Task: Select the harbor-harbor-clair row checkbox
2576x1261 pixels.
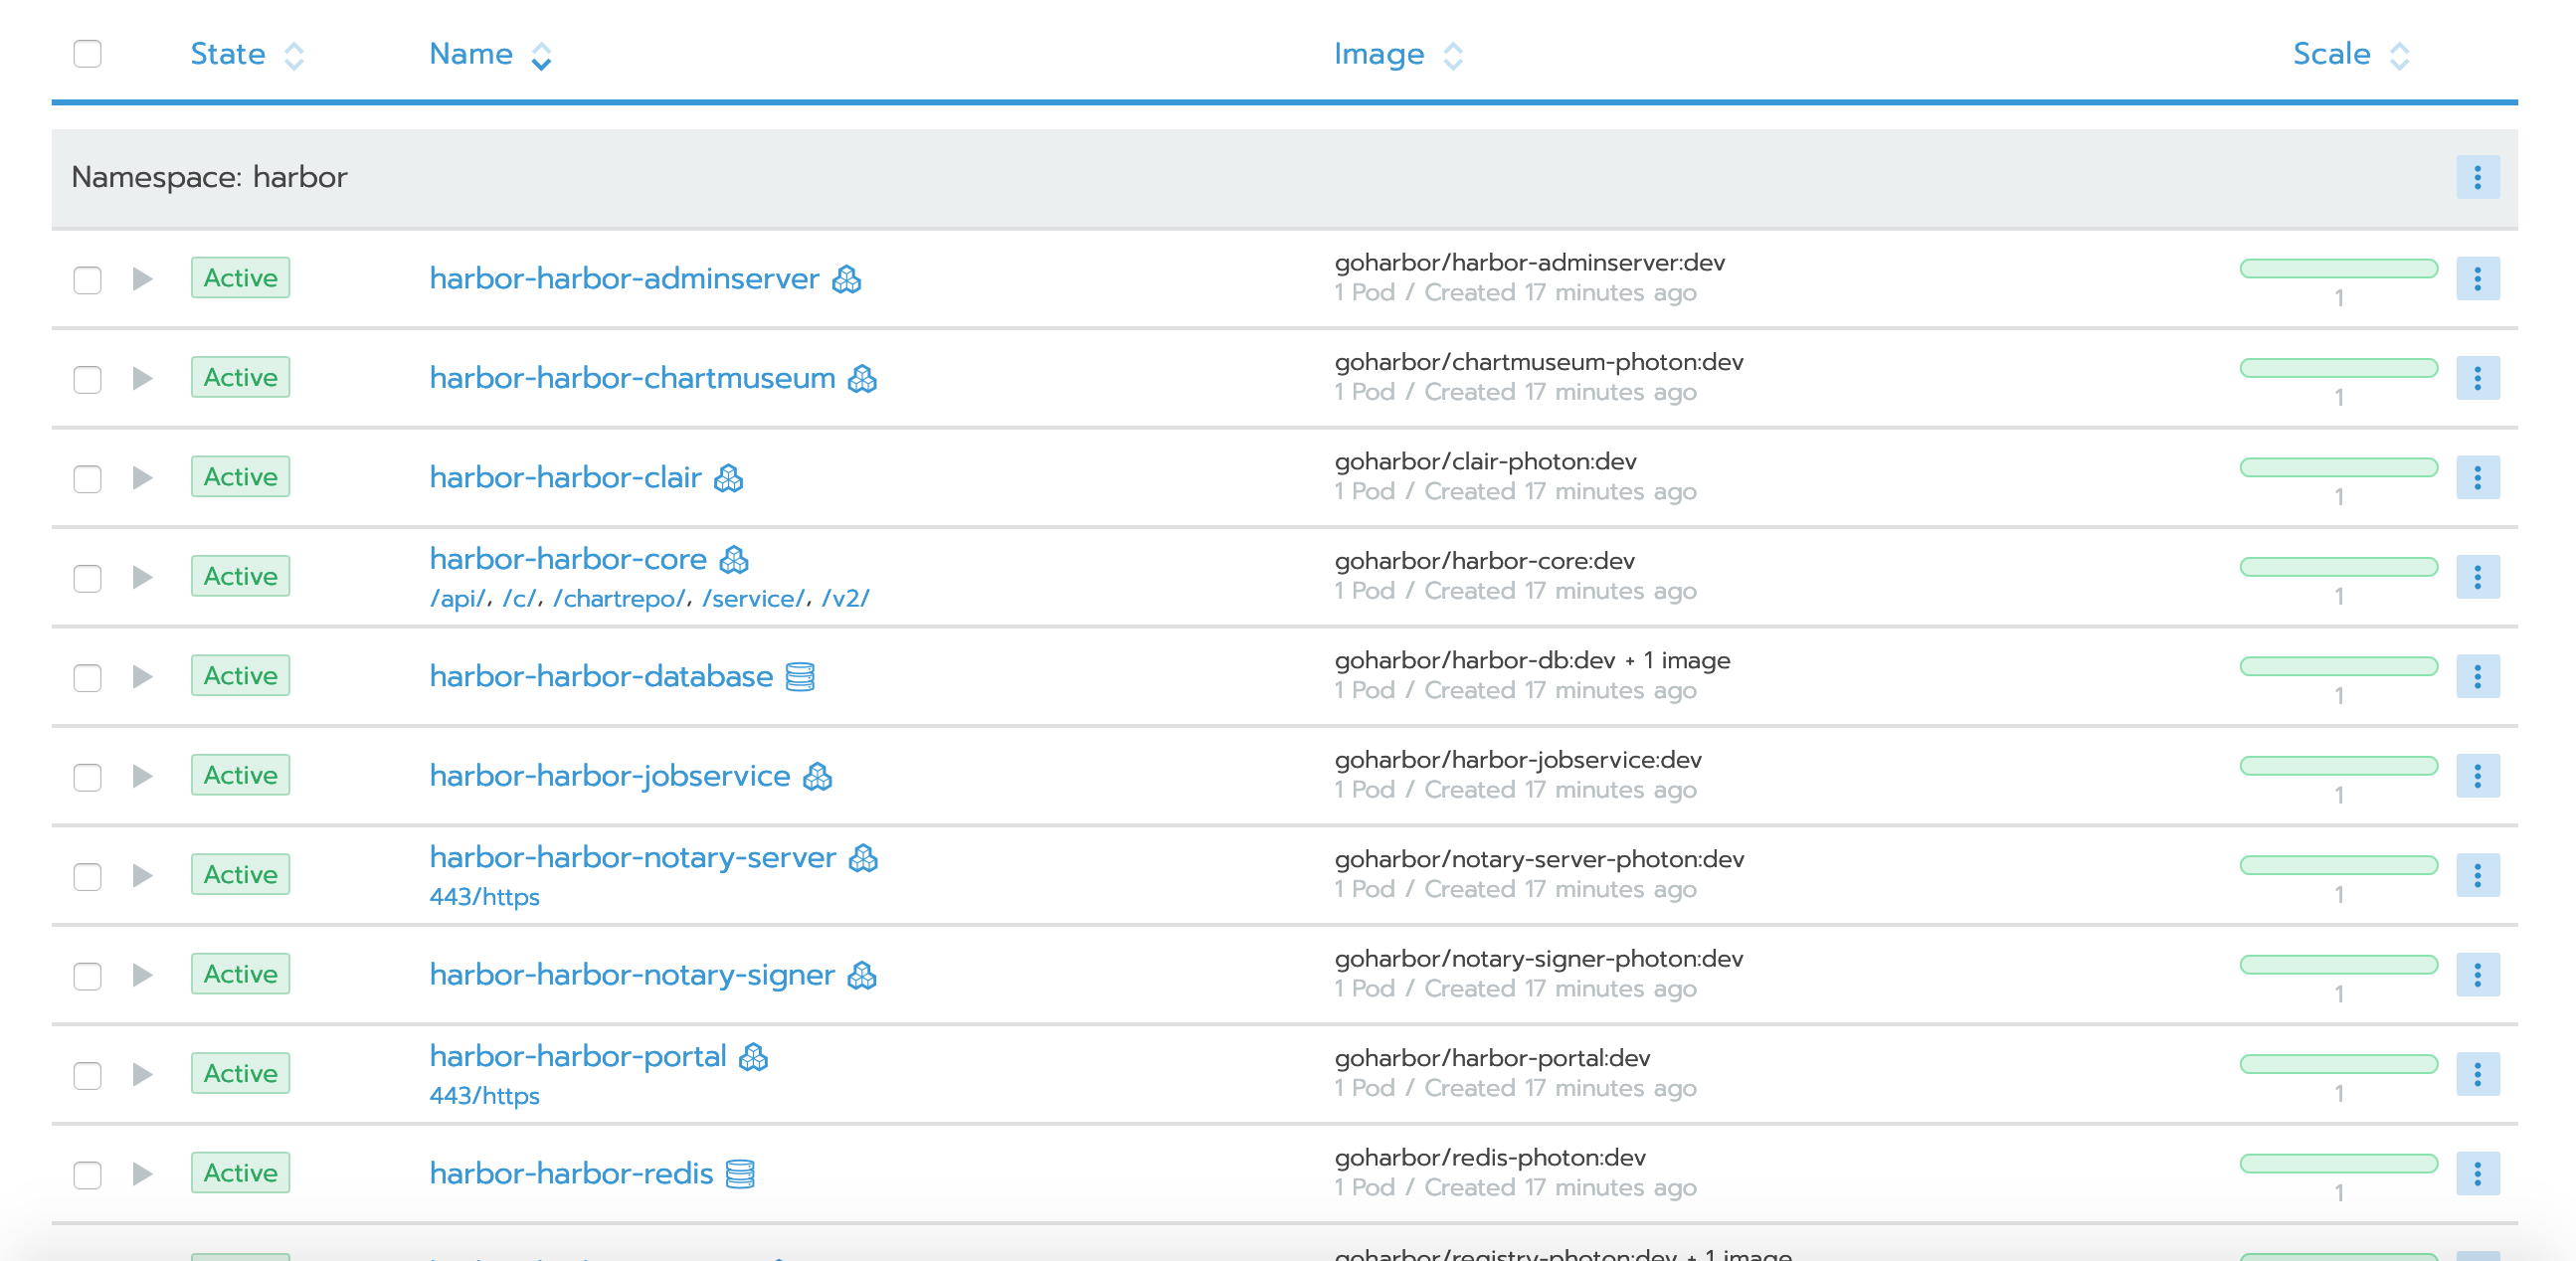Action: (88, 479)
